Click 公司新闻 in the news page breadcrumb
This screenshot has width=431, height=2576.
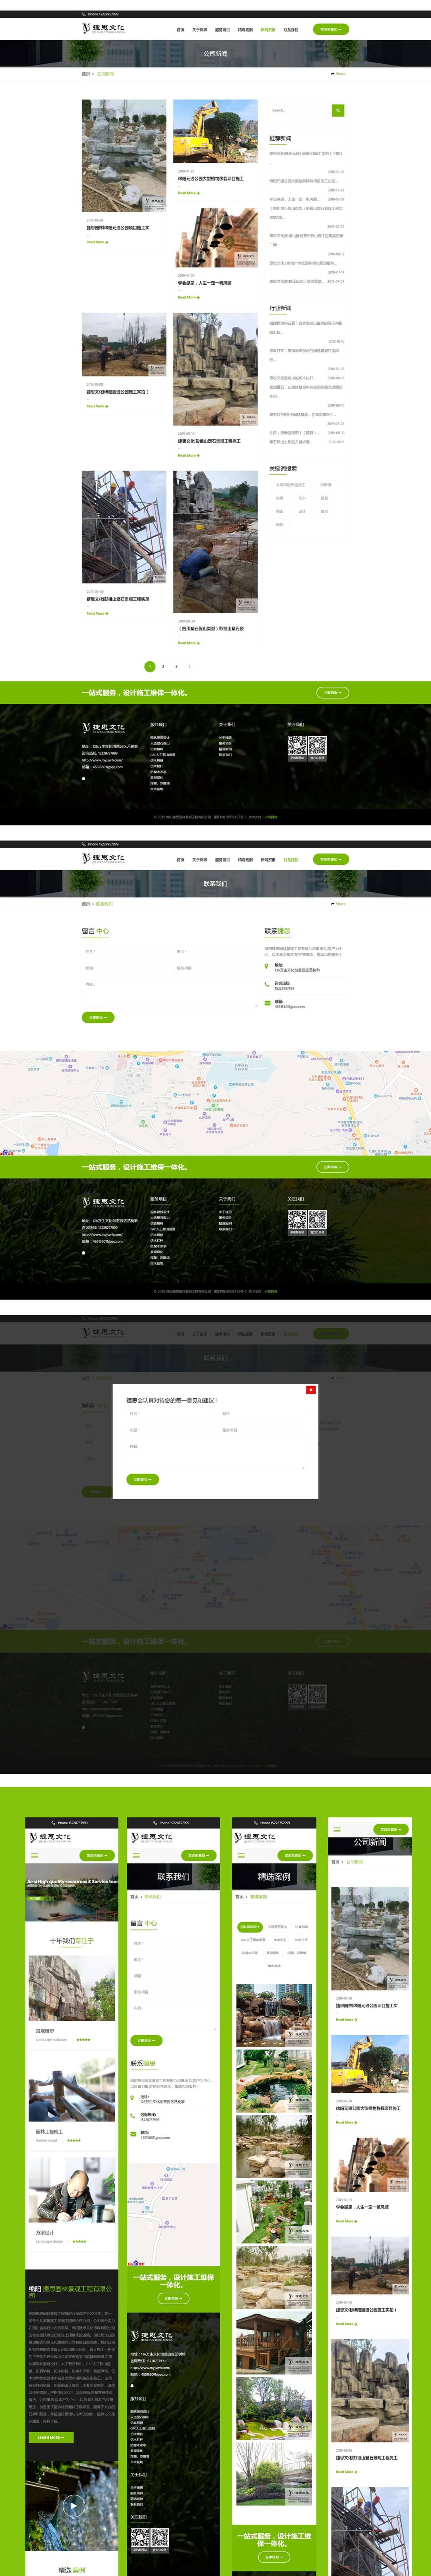(105, 74)
